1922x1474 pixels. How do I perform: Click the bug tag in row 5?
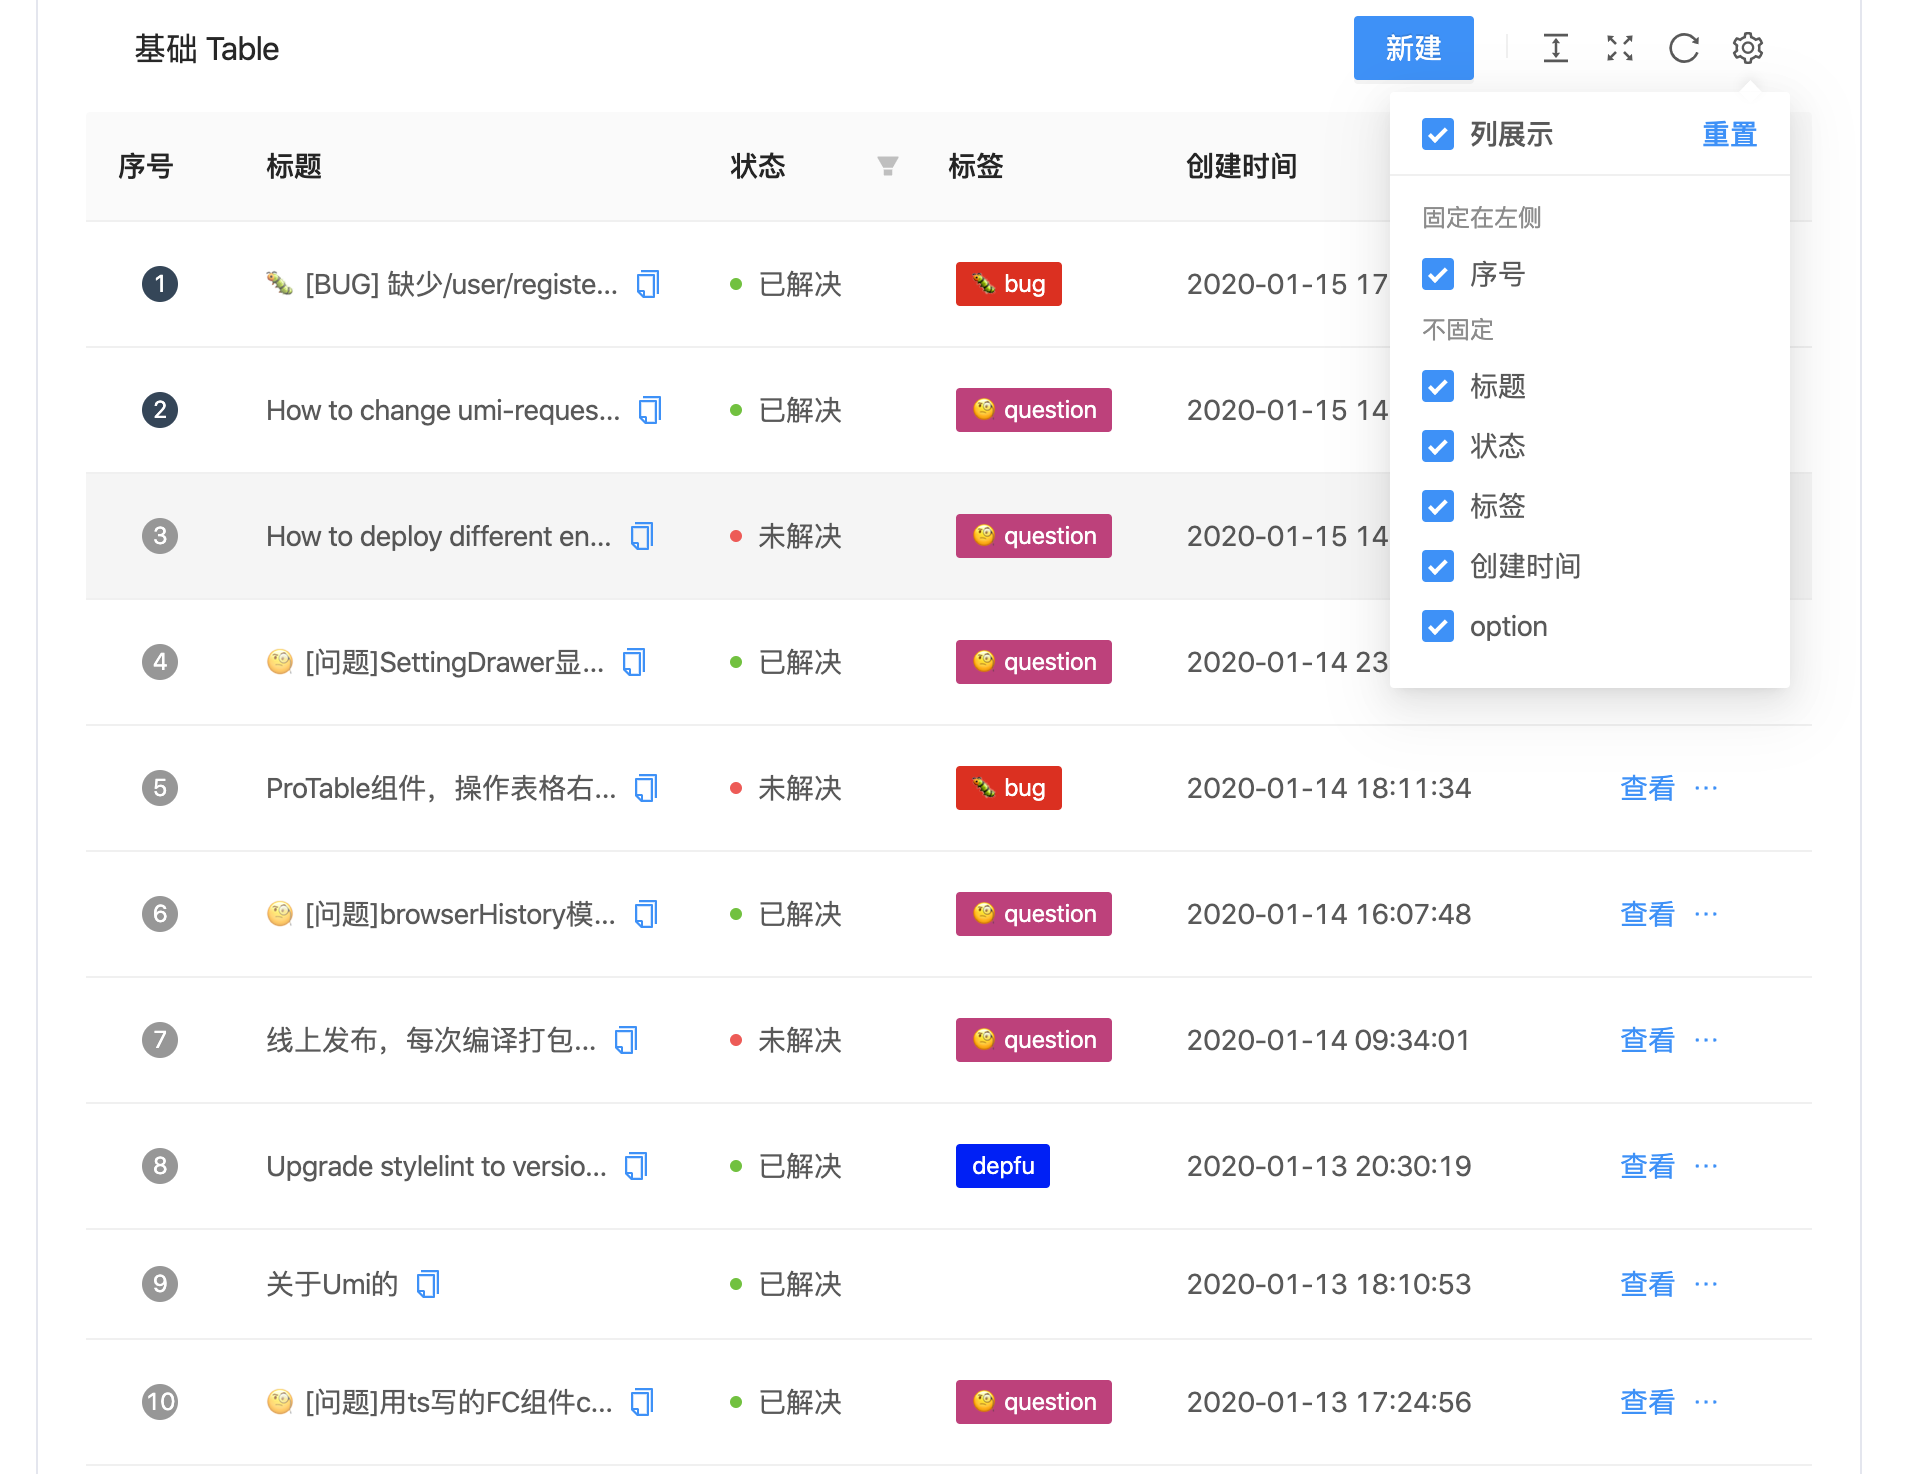(1008, 788)
